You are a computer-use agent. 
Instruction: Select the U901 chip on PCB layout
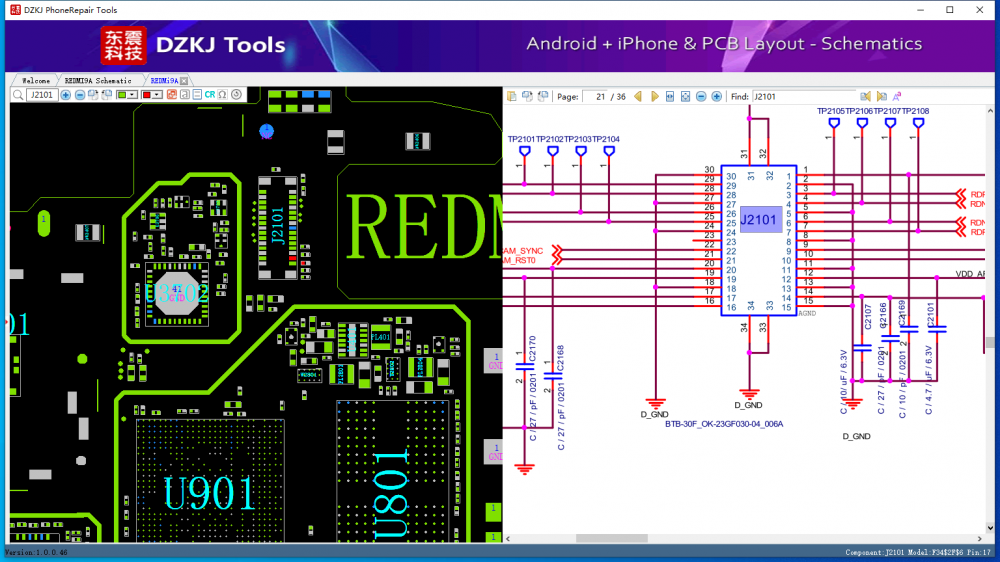(210, 493)
